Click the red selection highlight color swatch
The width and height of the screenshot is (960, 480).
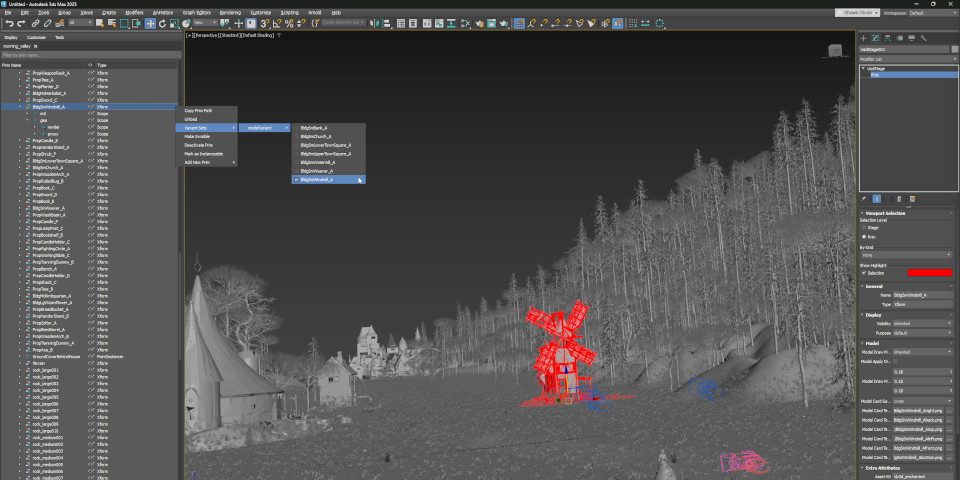click(x=929, y=272)
